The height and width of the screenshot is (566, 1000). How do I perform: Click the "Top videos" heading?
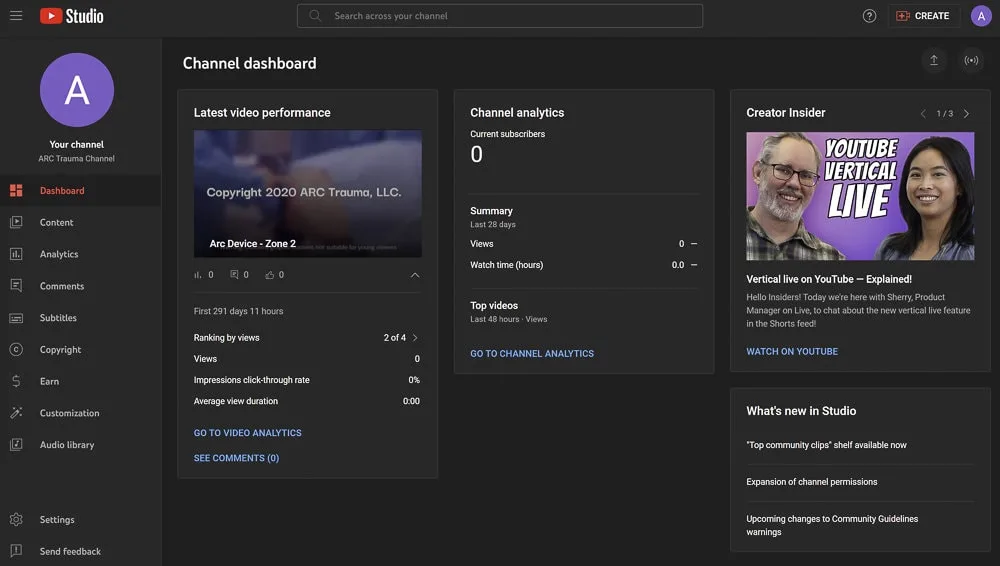494,306
